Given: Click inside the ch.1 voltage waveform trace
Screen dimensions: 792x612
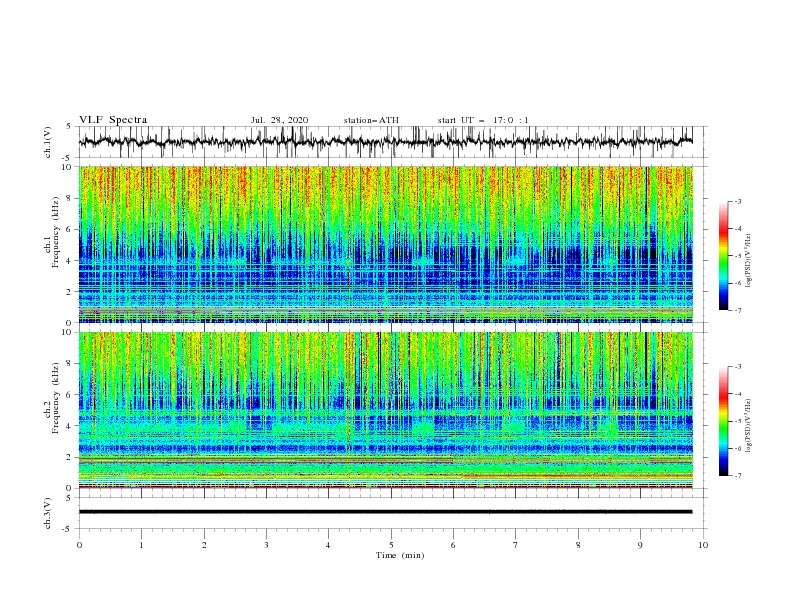Looking at the screenshot, I should tap(385, 142).
